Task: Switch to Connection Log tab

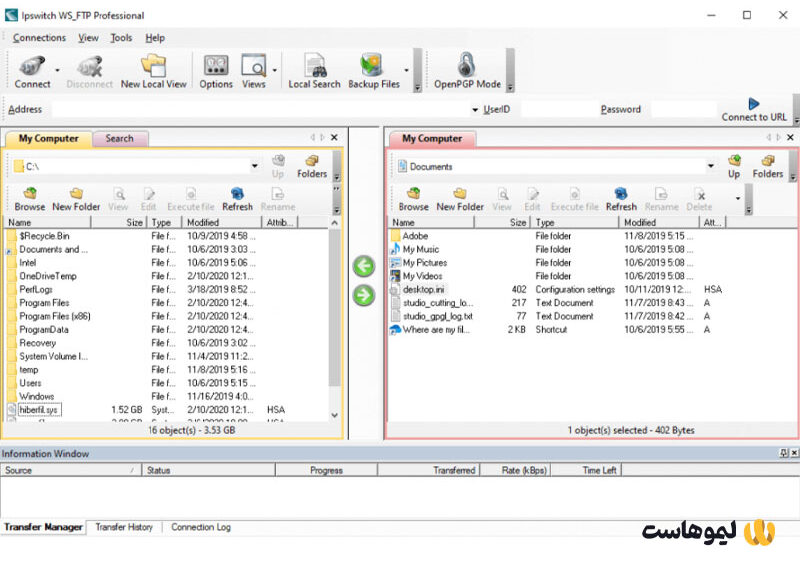Action: click(x=201, y=527)
